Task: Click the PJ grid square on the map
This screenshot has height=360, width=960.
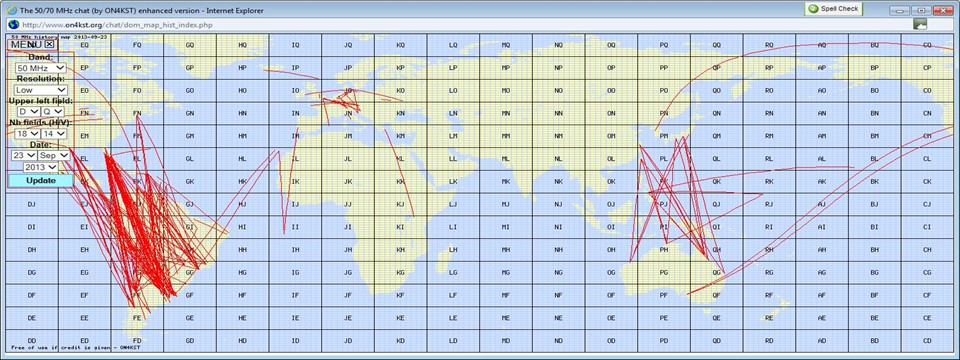Action: click(664, 204)
